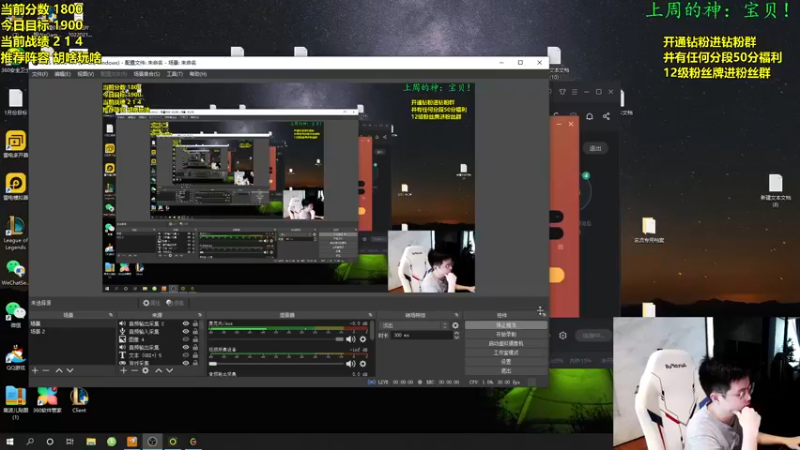Image resolution: width=800 pixels, height=450 pixels.
Task: Open the 视图(V) menu
Action: tap(85, 74)
